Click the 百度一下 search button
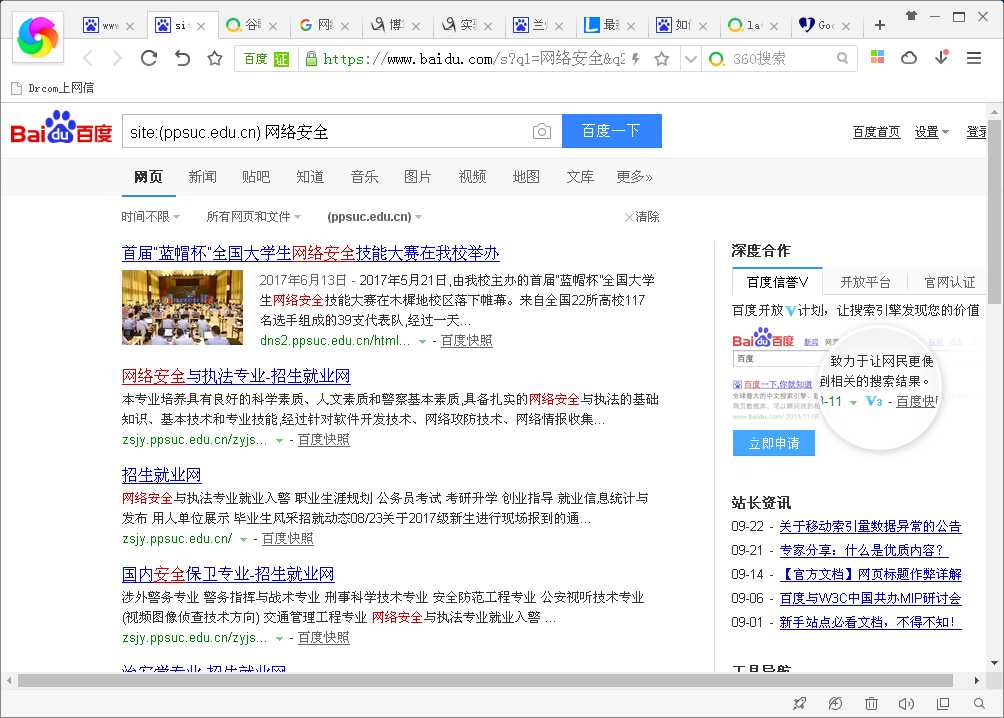Screen dimensions: 1004x718 pos(611,131)
